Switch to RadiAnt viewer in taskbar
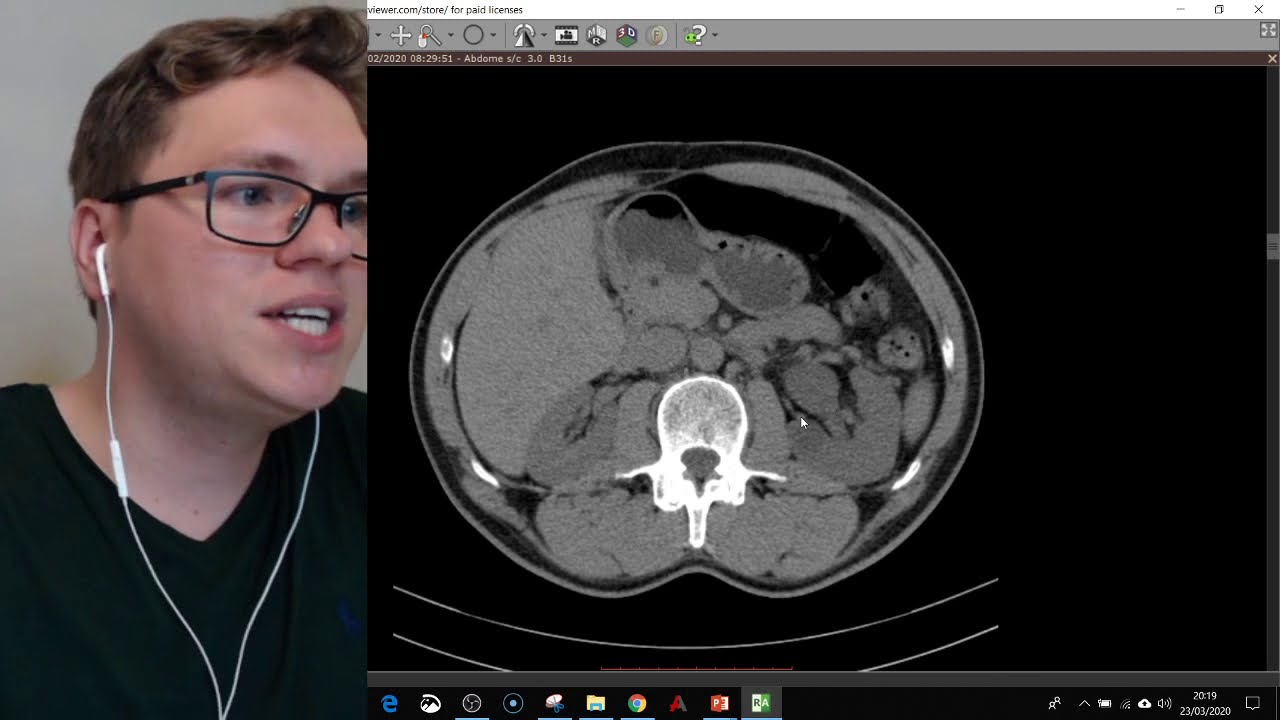 (761, 704)
